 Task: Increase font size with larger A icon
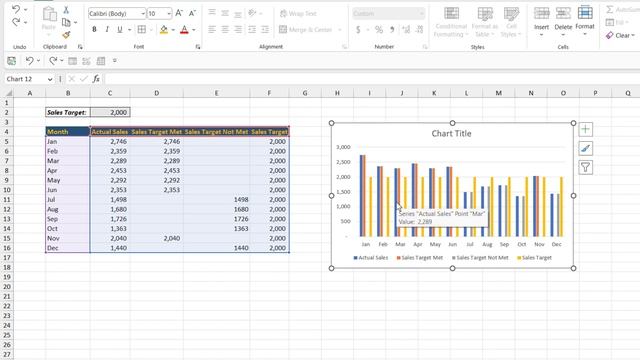[179, 13]
